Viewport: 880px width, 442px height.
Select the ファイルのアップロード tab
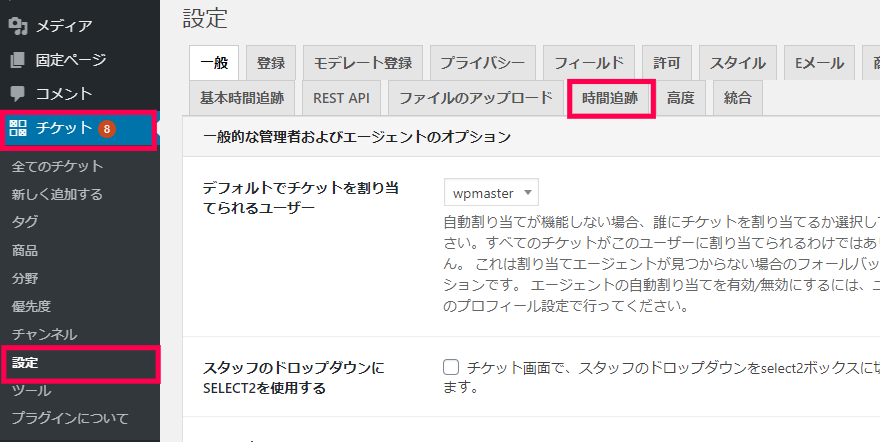coord(476,98)
